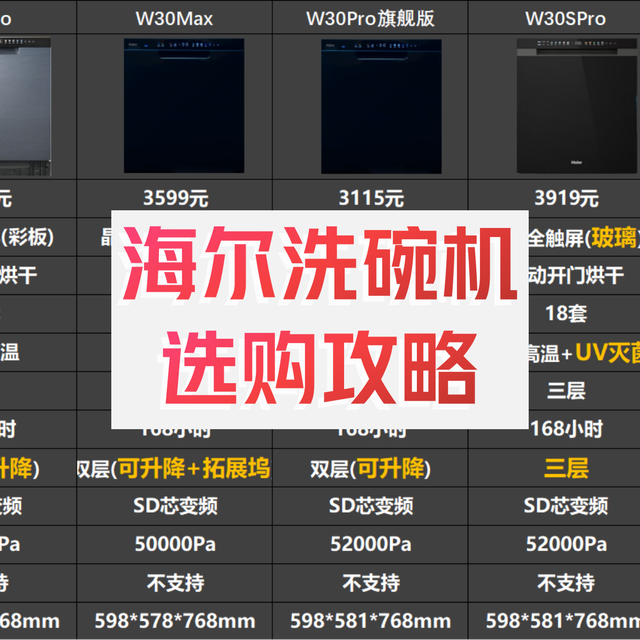The image size is (640, 640).
Task: Click the 18套 capacity cell
Action: 566,313
